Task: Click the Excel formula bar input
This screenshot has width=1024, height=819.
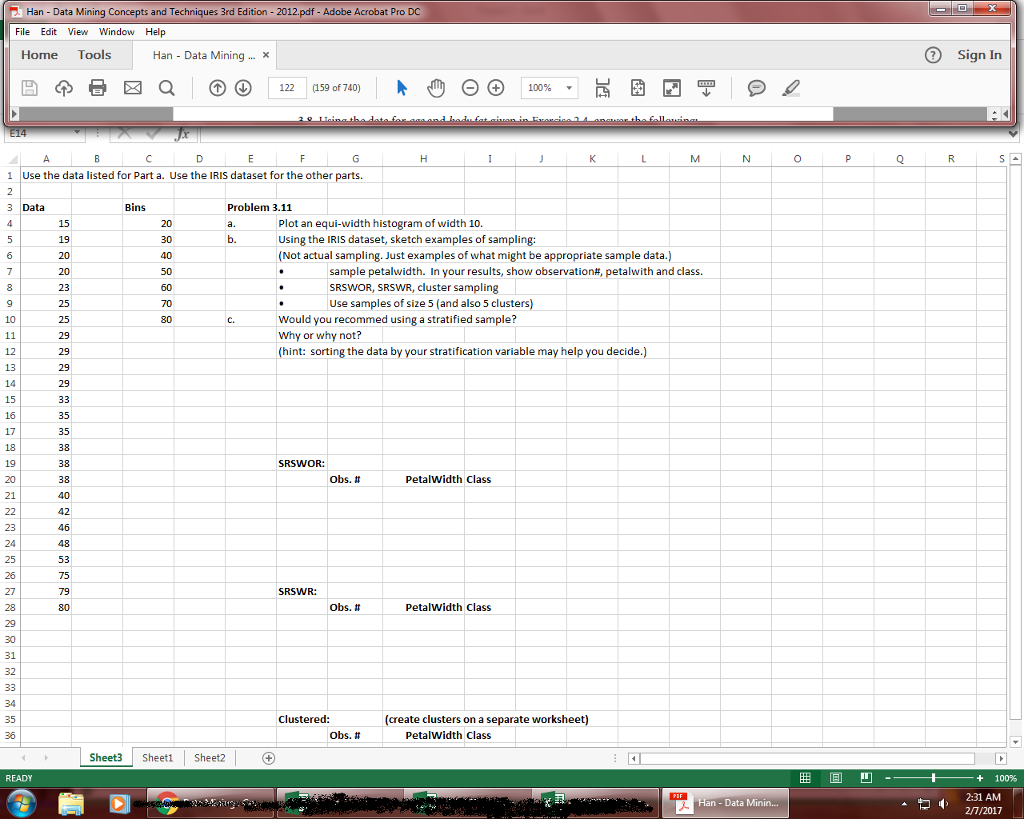Action: pos(603,134)
